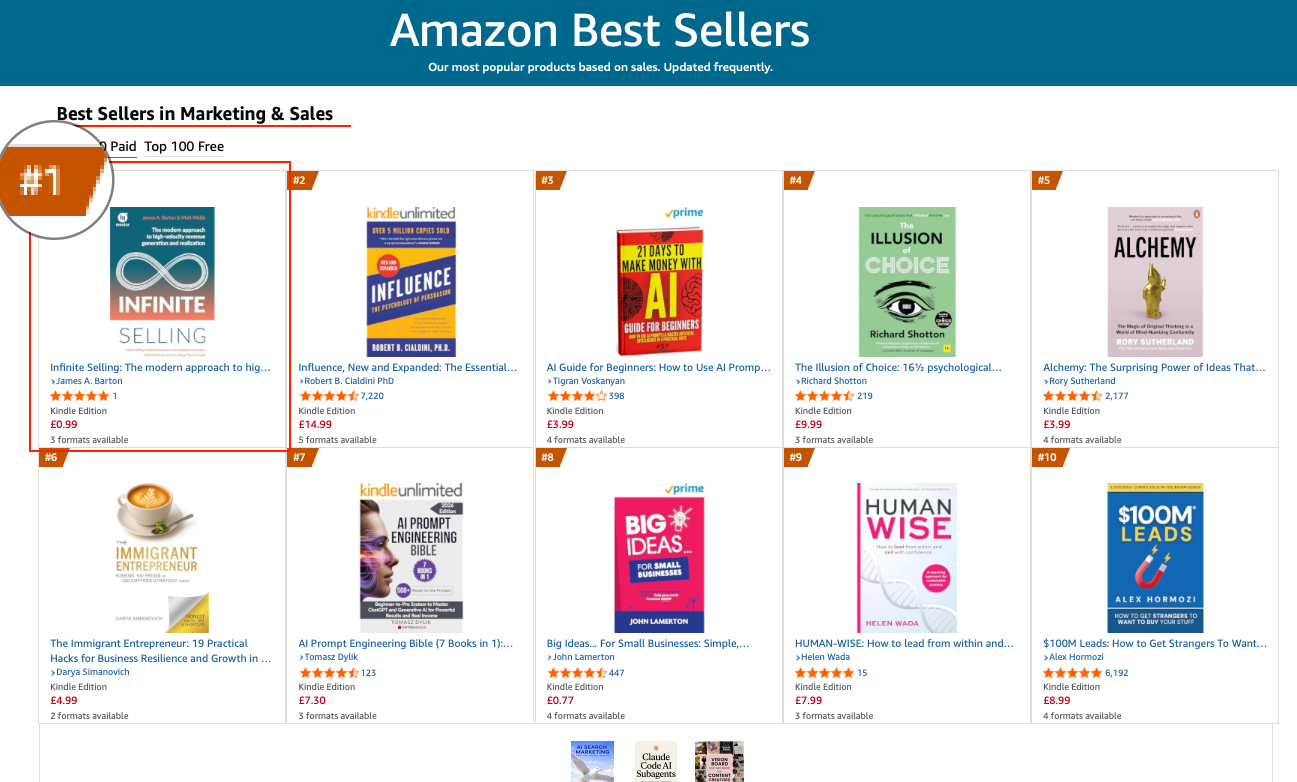Image resolution: width=1297 pixels, height=782 pixels.
Task: View author Alex Hormozi's page
Action: [1076, 657]
